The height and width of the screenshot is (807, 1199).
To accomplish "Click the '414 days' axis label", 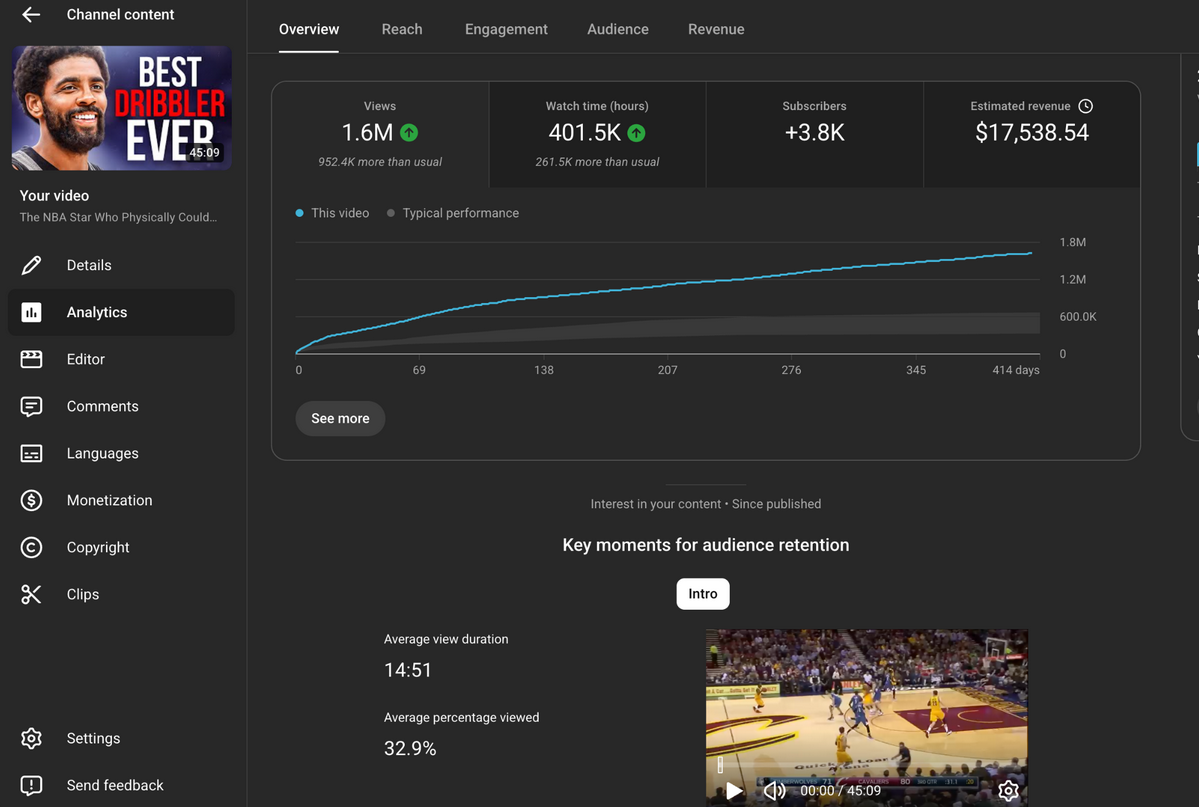I will point(1015,370).
